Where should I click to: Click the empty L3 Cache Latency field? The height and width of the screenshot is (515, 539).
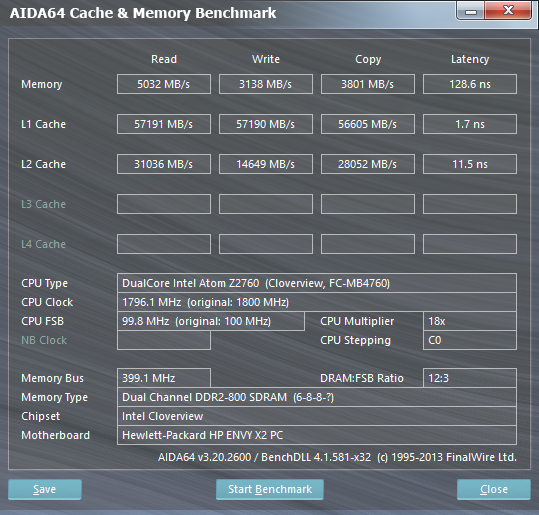click(470, 204)
